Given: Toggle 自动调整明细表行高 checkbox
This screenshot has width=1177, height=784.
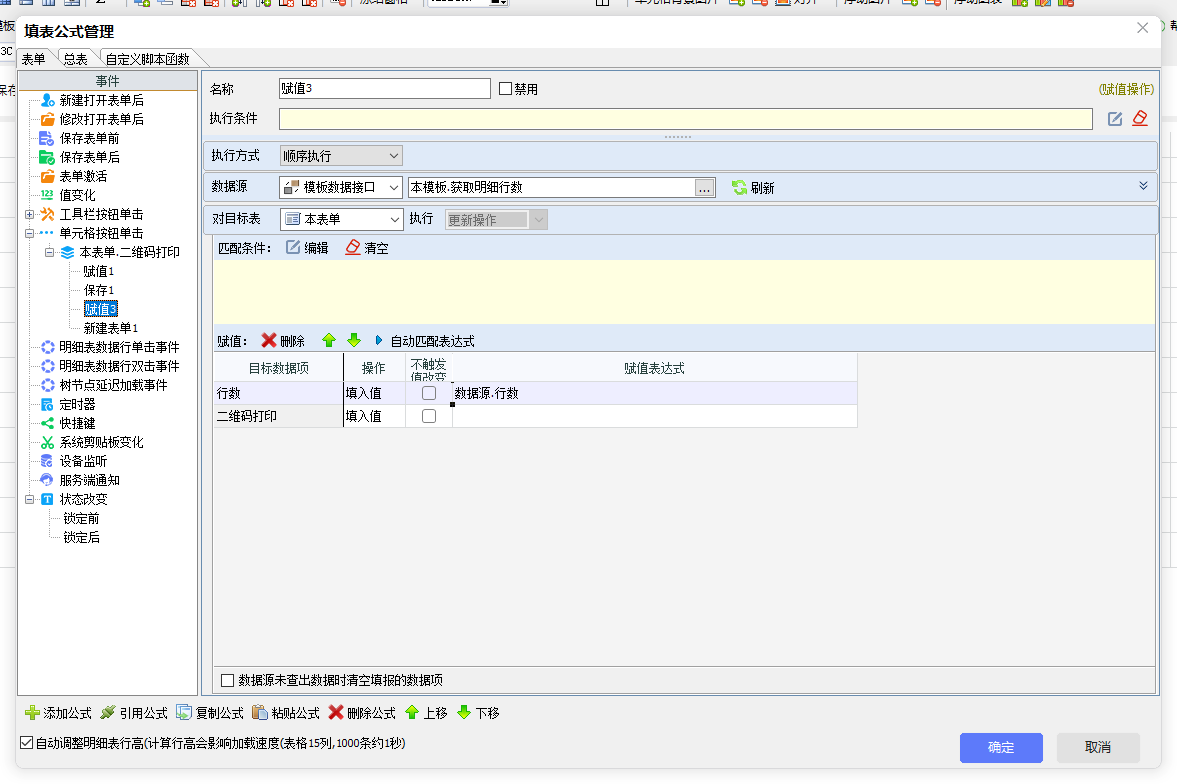Looking at the screenshot, I should click(27, 744).
